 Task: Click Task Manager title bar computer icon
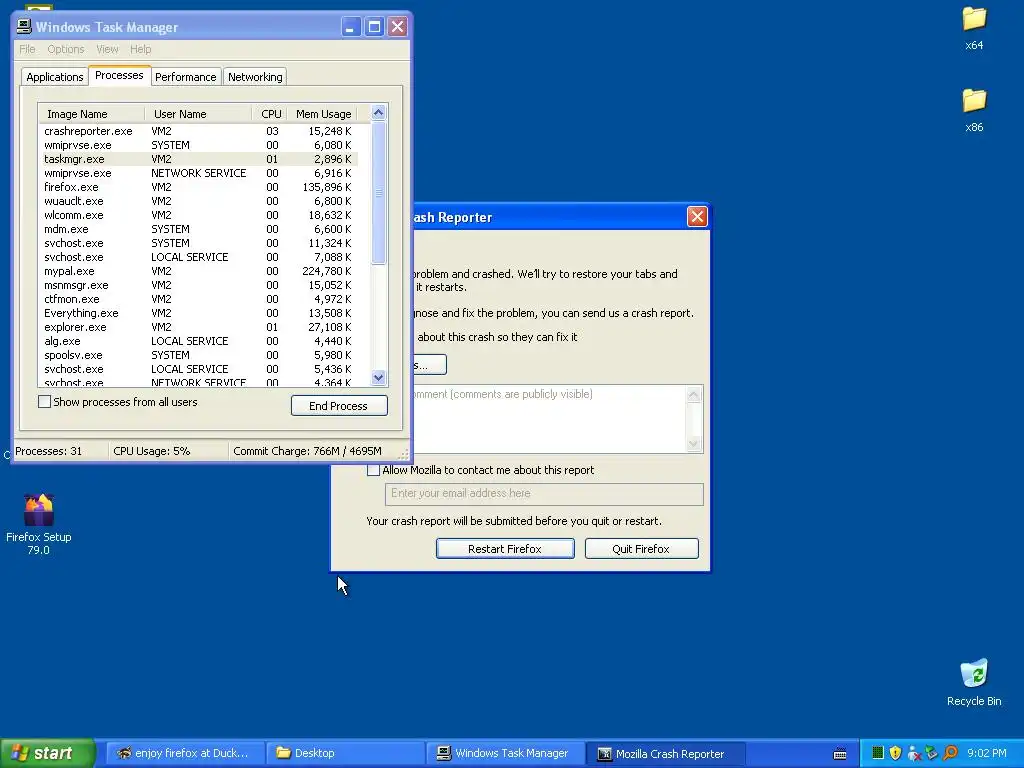24,26
